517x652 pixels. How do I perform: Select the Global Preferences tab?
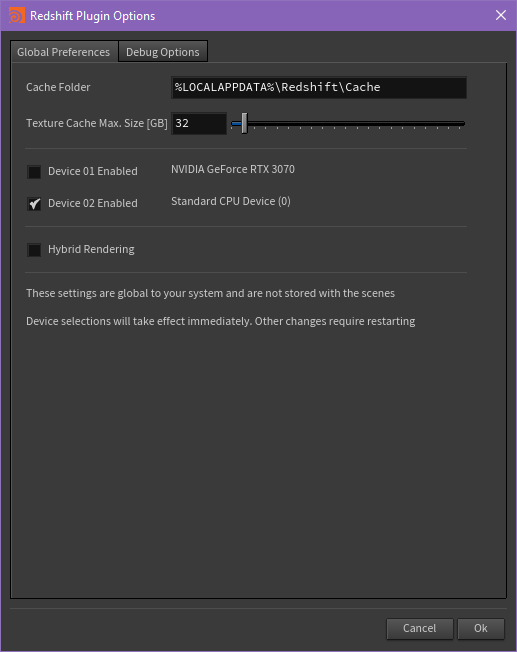tap(64, 52)
